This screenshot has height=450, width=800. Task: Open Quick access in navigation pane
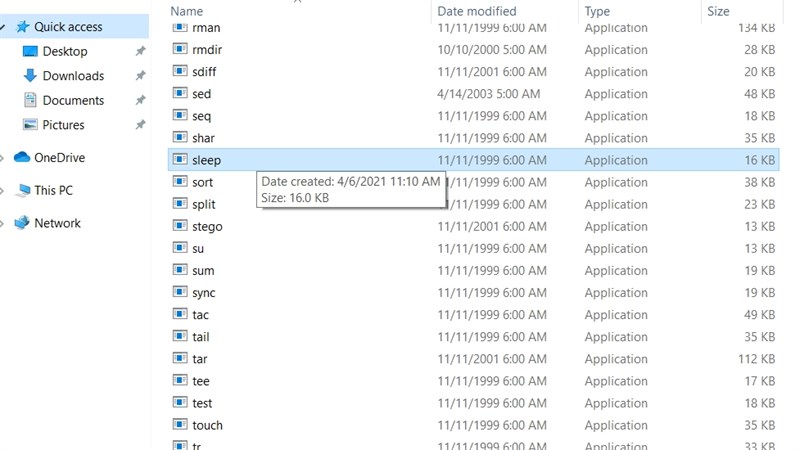coord(68,27)
